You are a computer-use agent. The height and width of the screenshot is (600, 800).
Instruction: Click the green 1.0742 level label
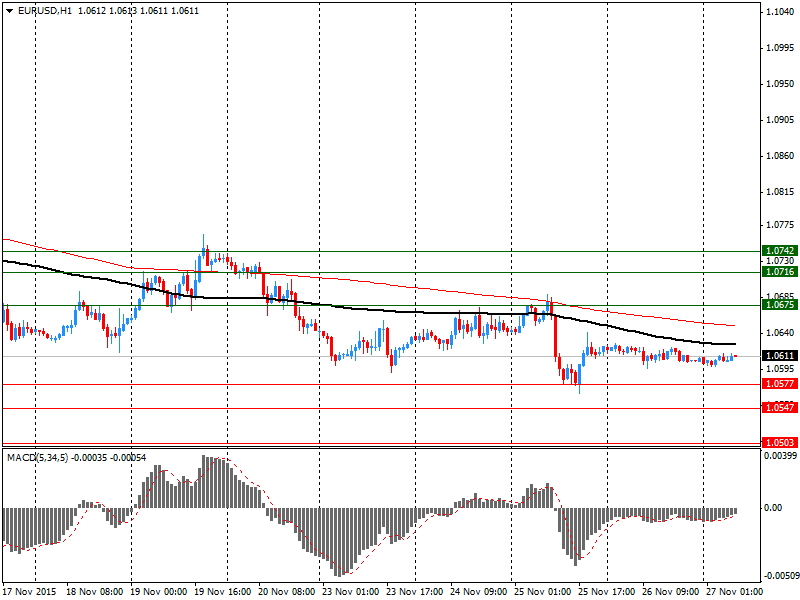tap(780, 251)
